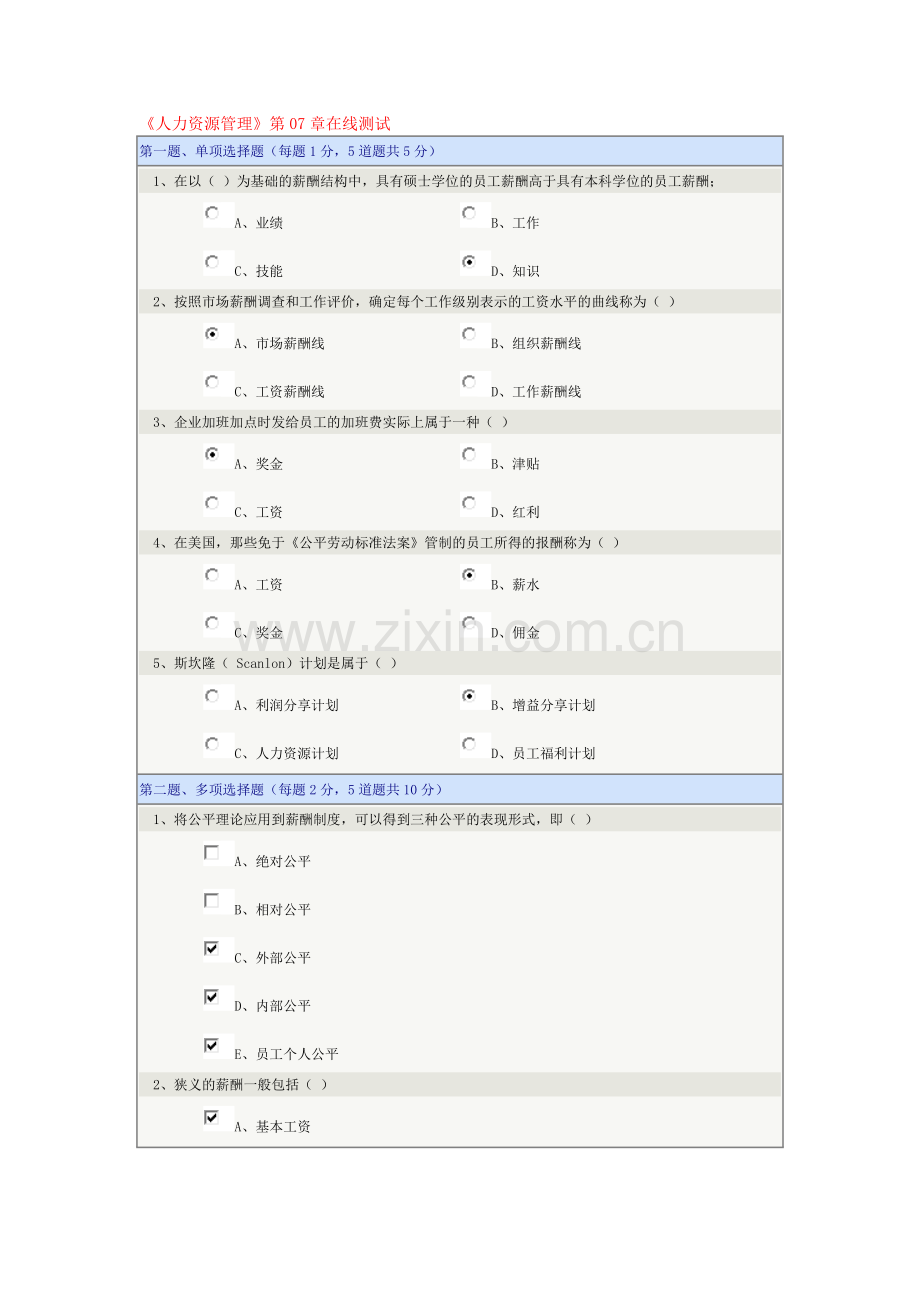The height and width of the screenshot is (1302, 920).
Task: Uncheck the 基本工资 checkbox
Action: click(x=212, y=1118)
